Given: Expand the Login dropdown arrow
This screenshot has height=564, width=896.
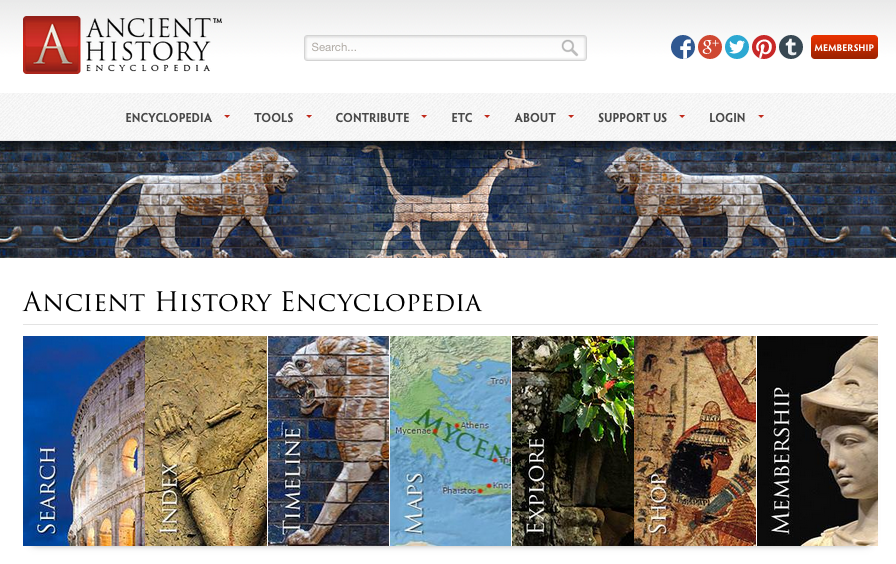Looking at the screenshot, I should [x=761, y=117].
